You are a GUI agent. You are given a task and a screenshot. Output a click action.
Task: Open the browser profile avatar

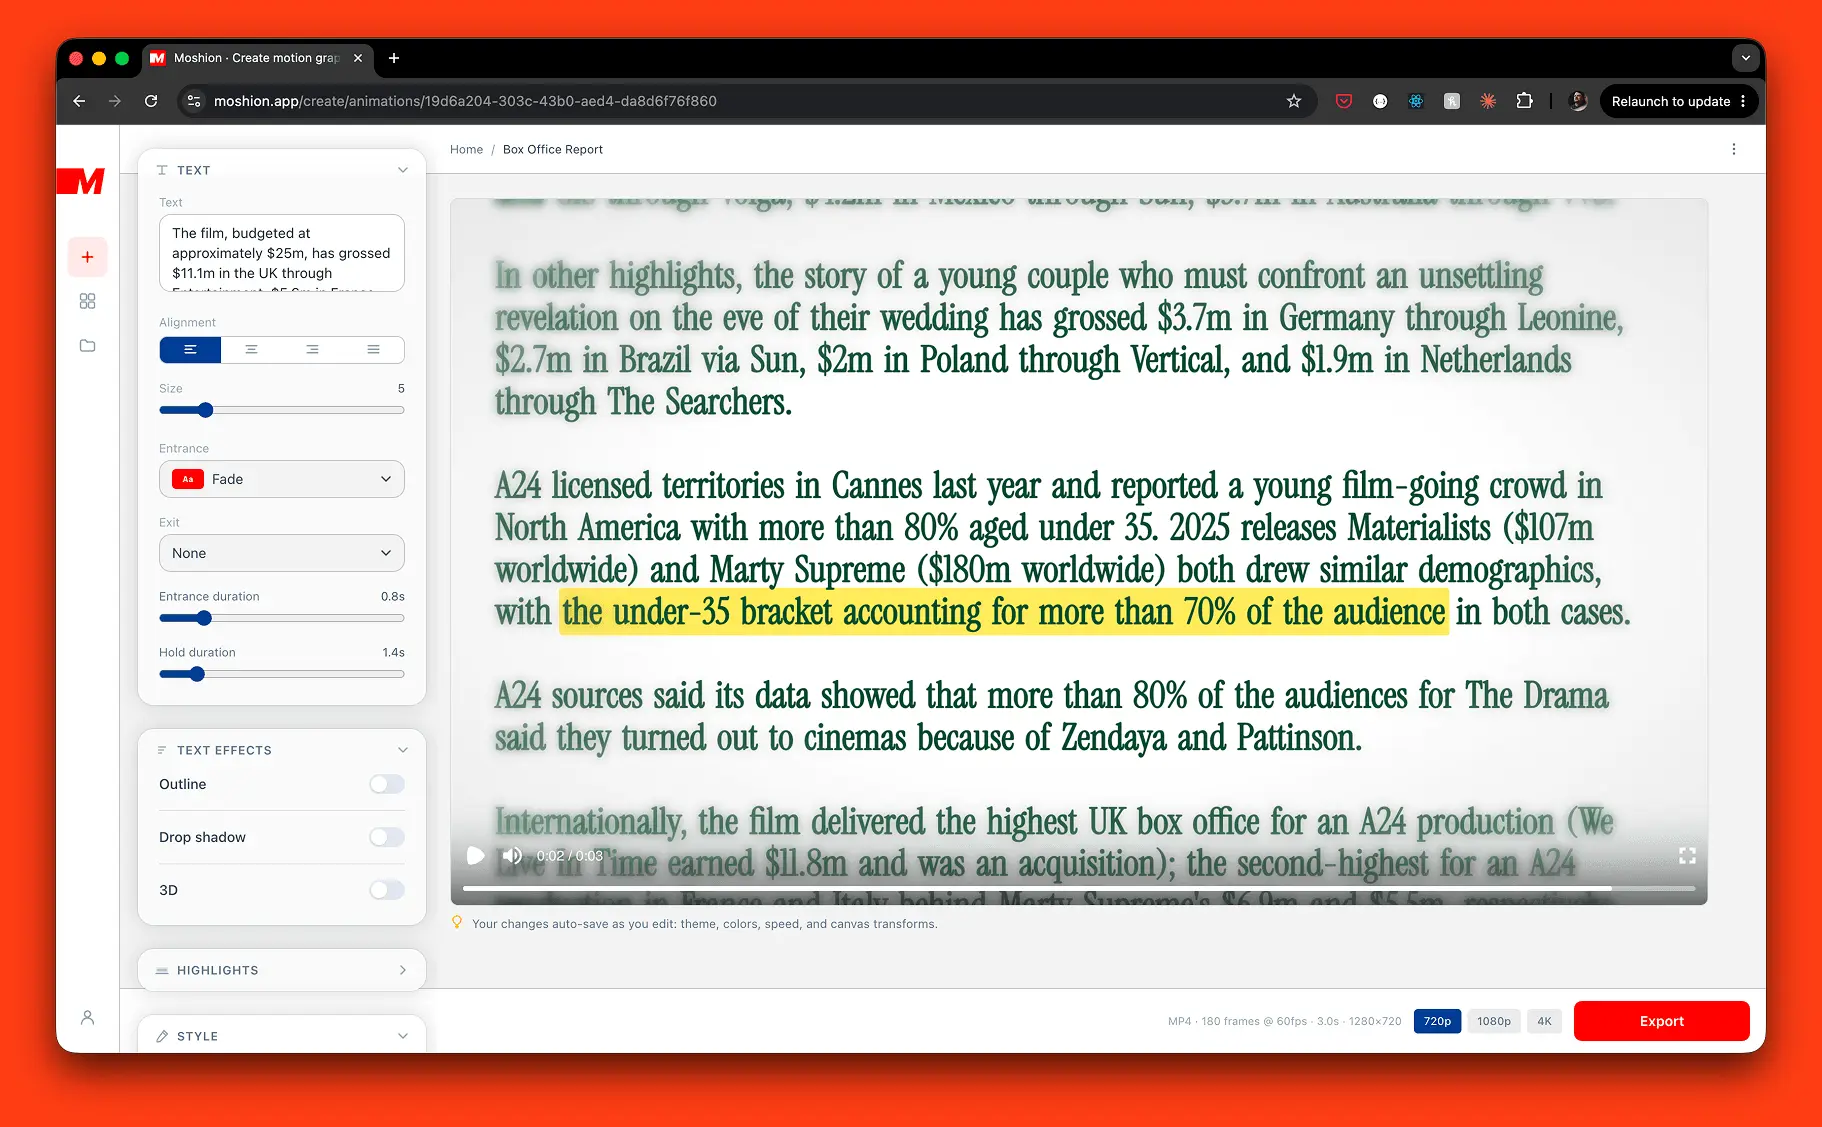pos(1578,101)
